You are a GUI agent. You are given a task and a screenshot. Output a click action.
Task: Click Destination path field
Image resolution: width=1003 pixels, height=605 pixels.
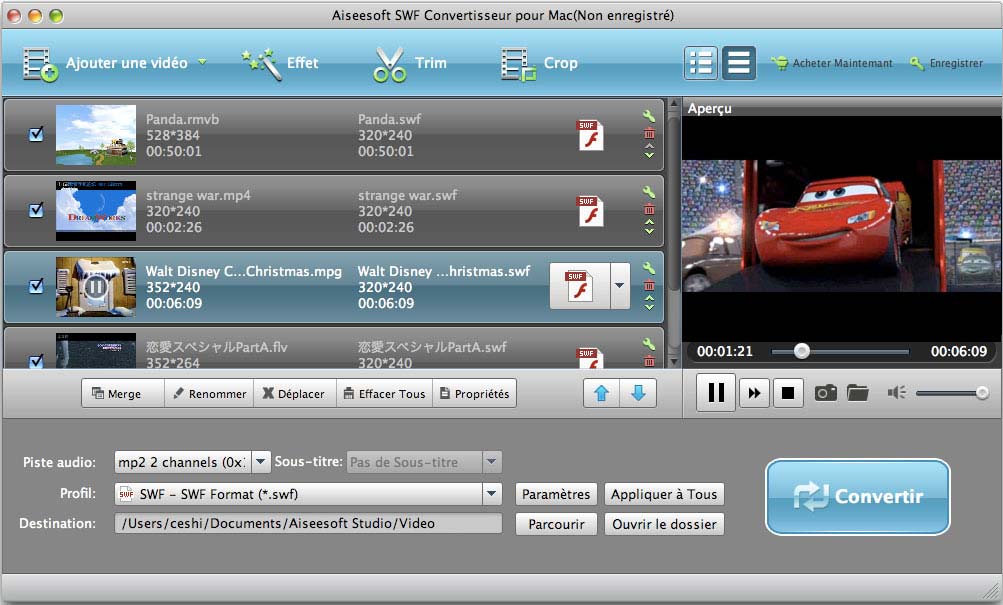308,523
